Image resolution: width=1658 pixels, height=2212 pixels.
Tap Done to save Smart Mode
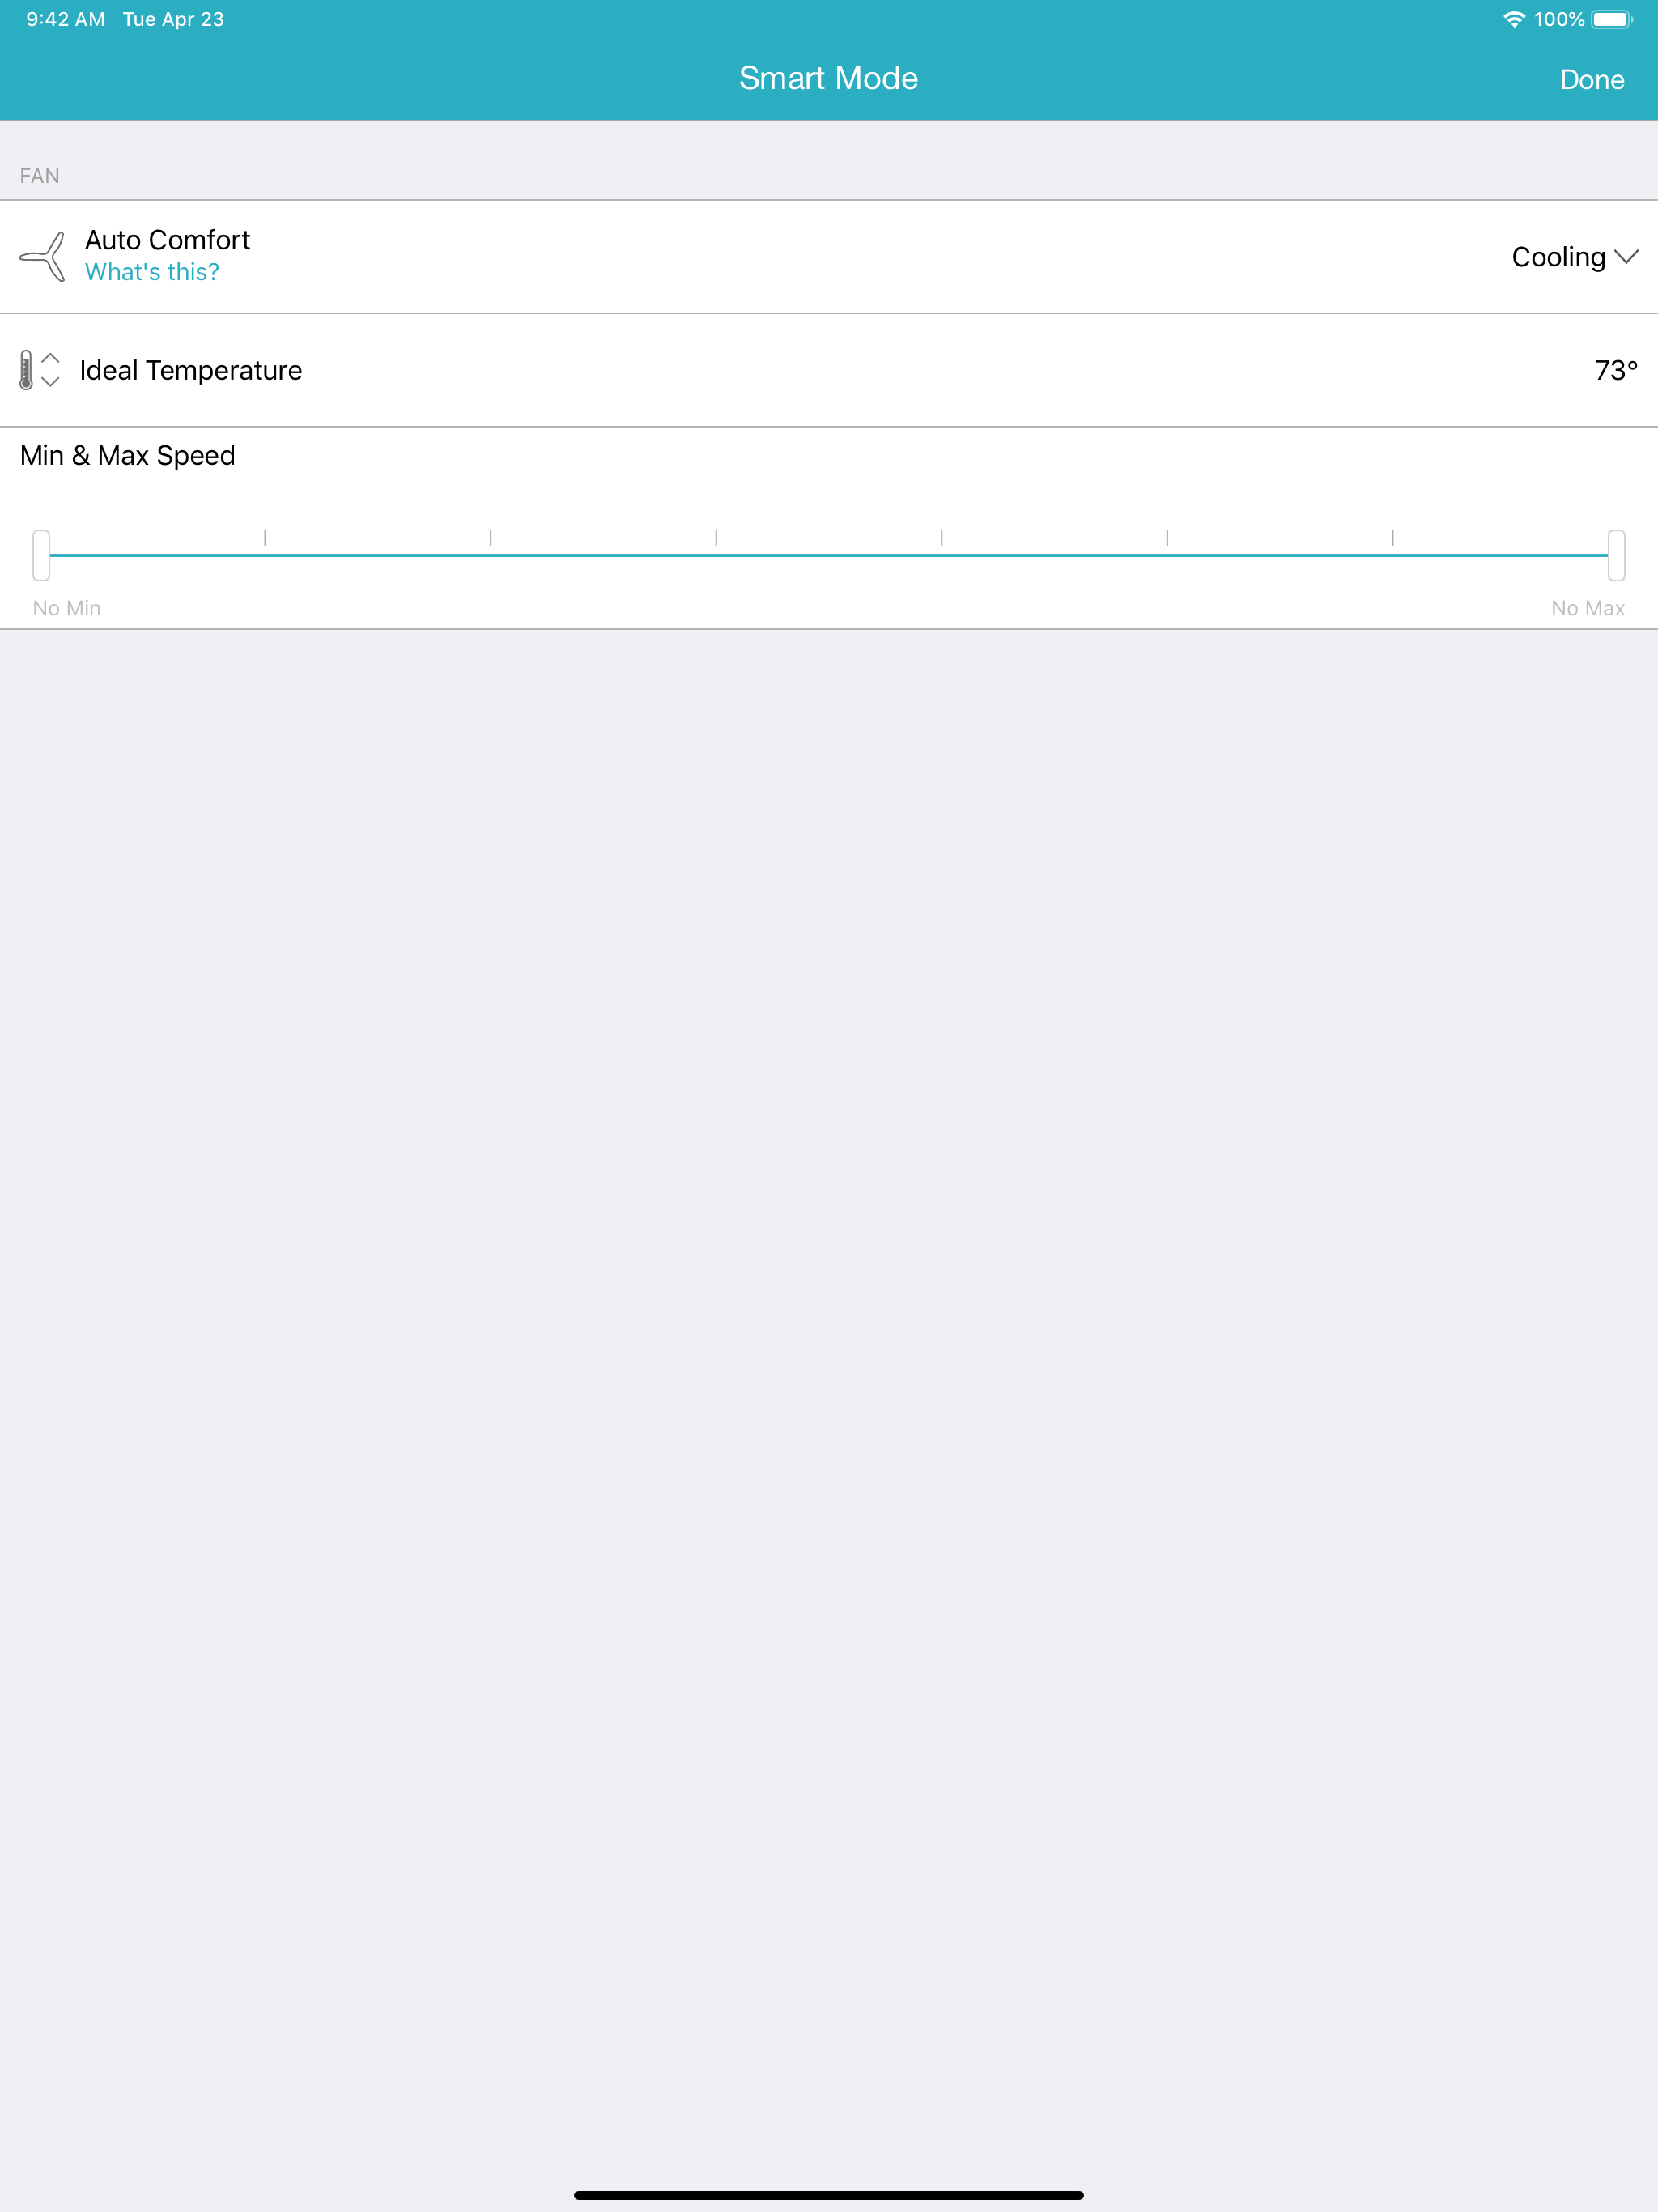(x=1592, y=80)
